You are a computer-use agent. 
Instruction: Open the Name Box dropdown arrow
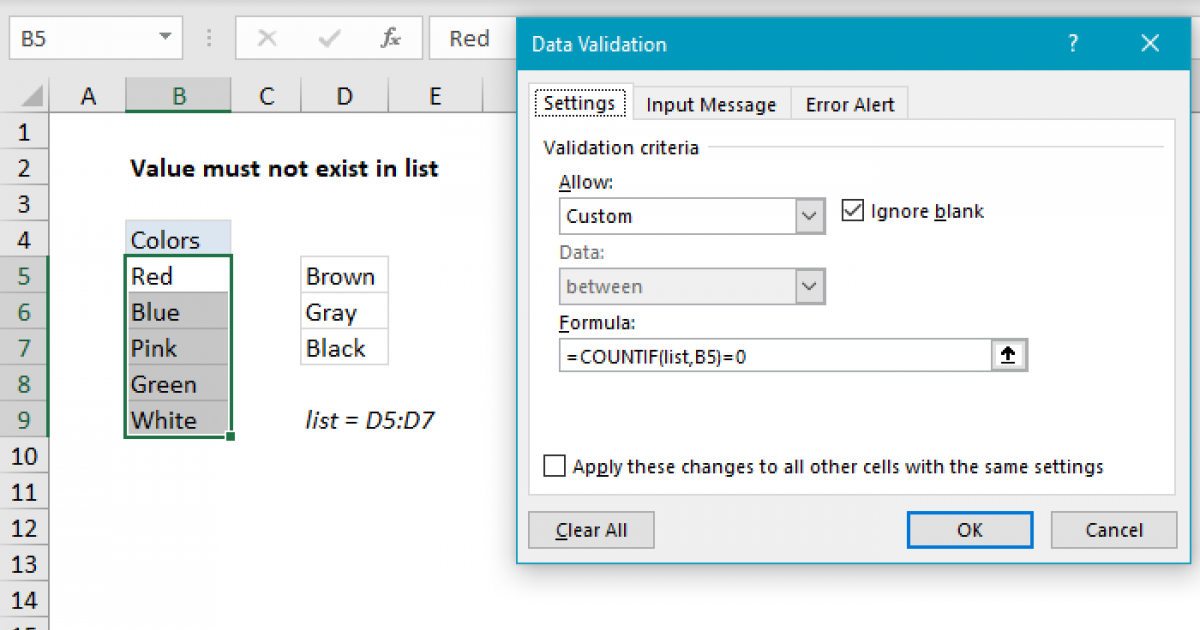pos(163,38)
